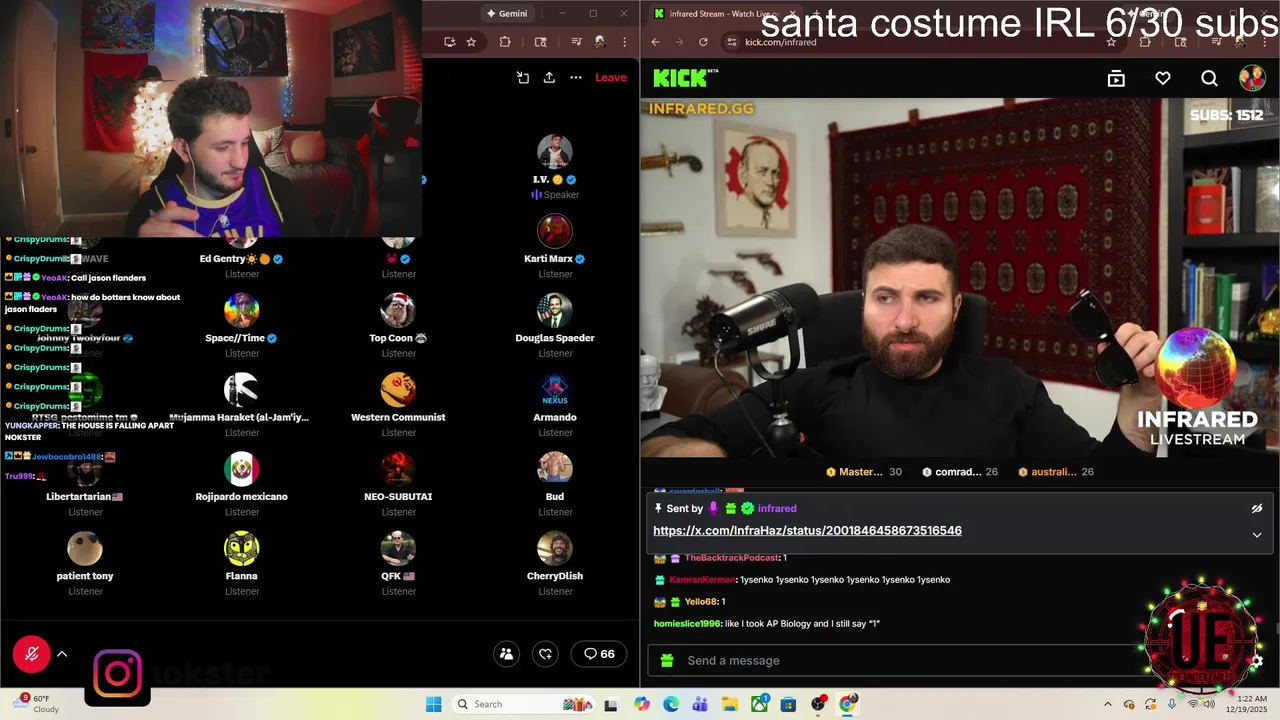The height and width of the screenshot is (720, 1280).
Task: Expand the caret next to the microphone
Action: 62,654
